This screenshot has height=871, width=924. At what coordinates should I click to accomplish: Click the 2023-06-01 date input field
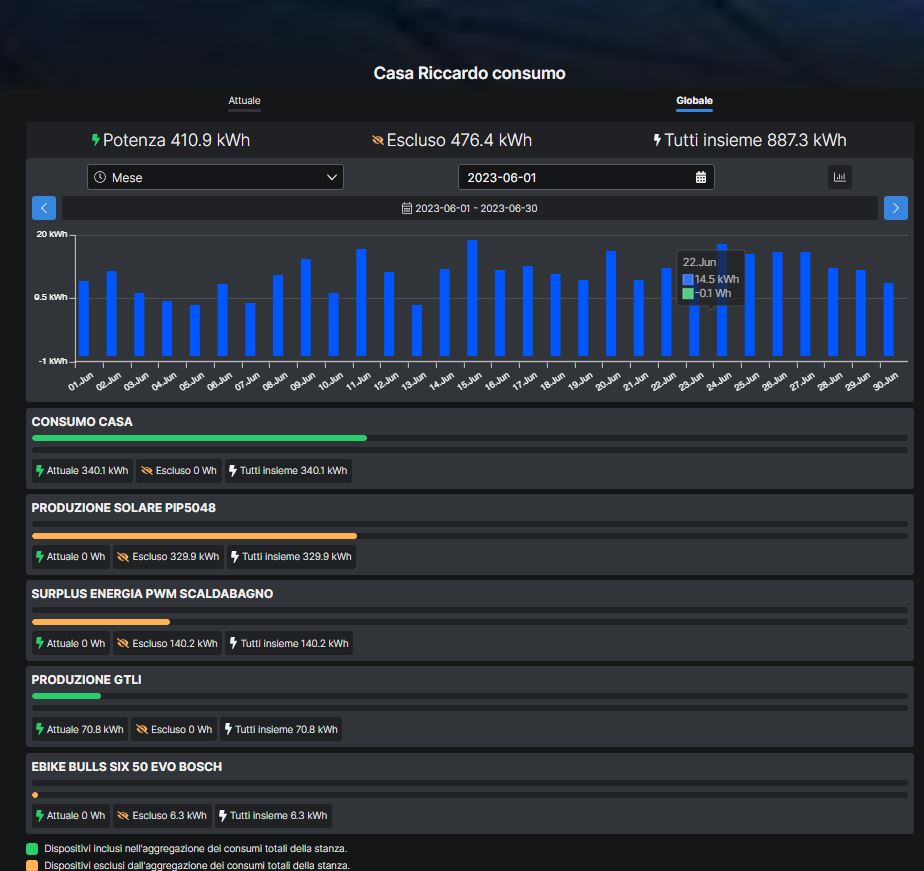575,177
